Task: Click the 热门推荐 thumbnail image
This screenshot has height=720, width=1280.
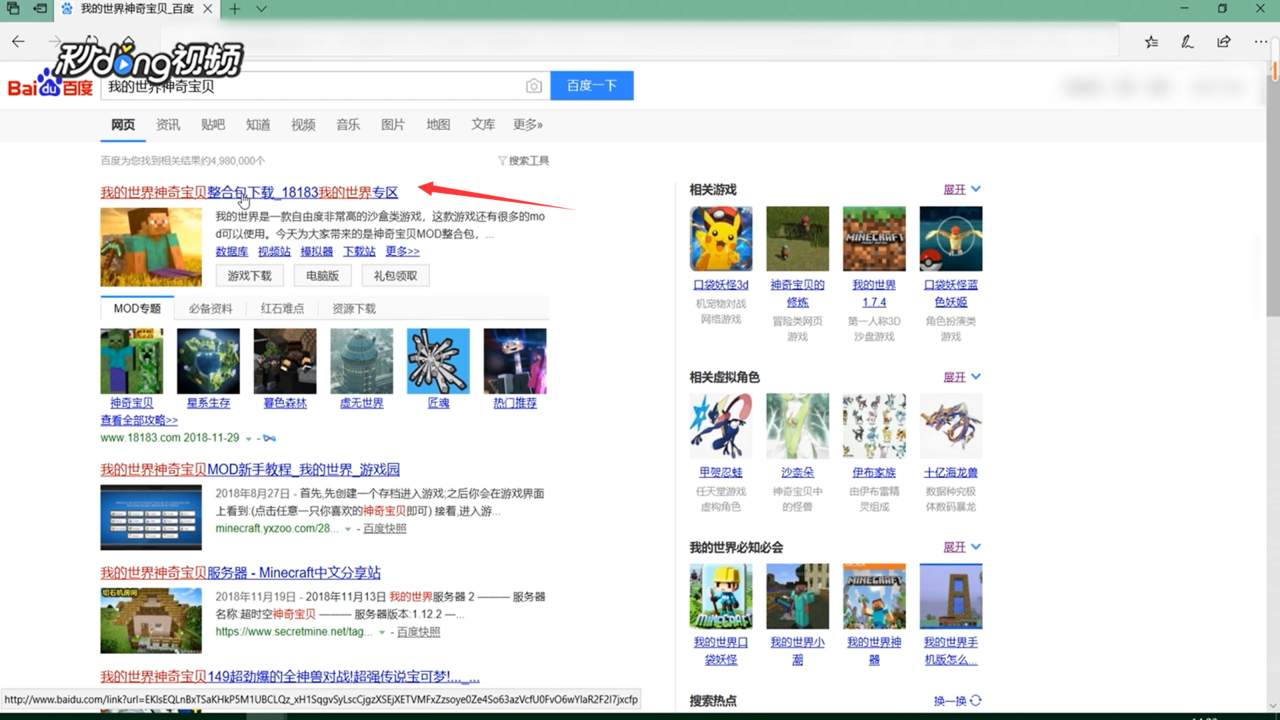Action: click(515, 361)
